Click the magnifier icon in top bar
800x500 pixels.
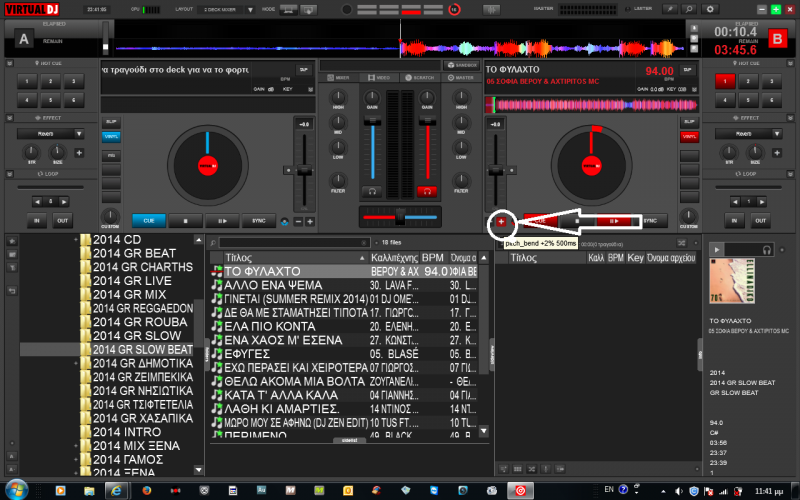coord(689,9)
